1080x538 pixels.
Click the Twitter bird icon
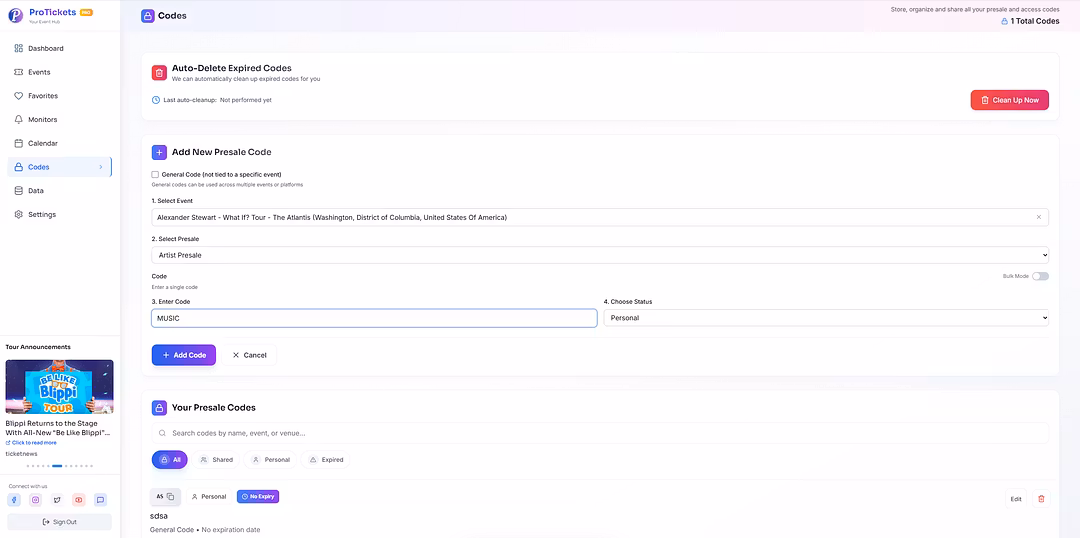[x=57, y=500]
